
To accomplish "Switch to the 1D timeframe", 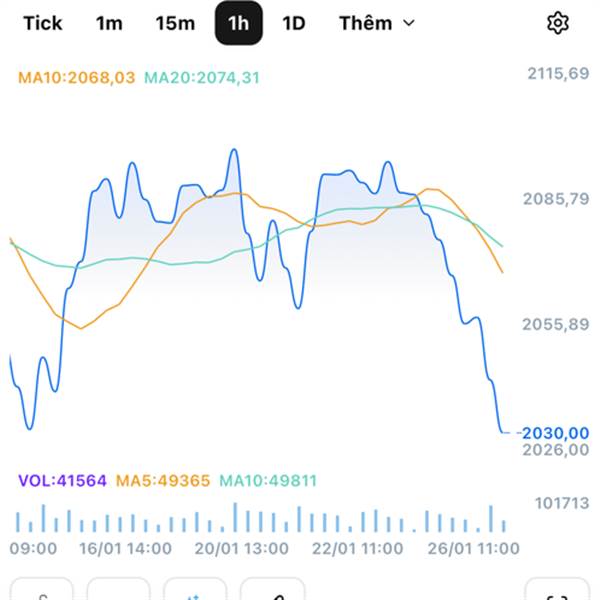I will (293, 23).
